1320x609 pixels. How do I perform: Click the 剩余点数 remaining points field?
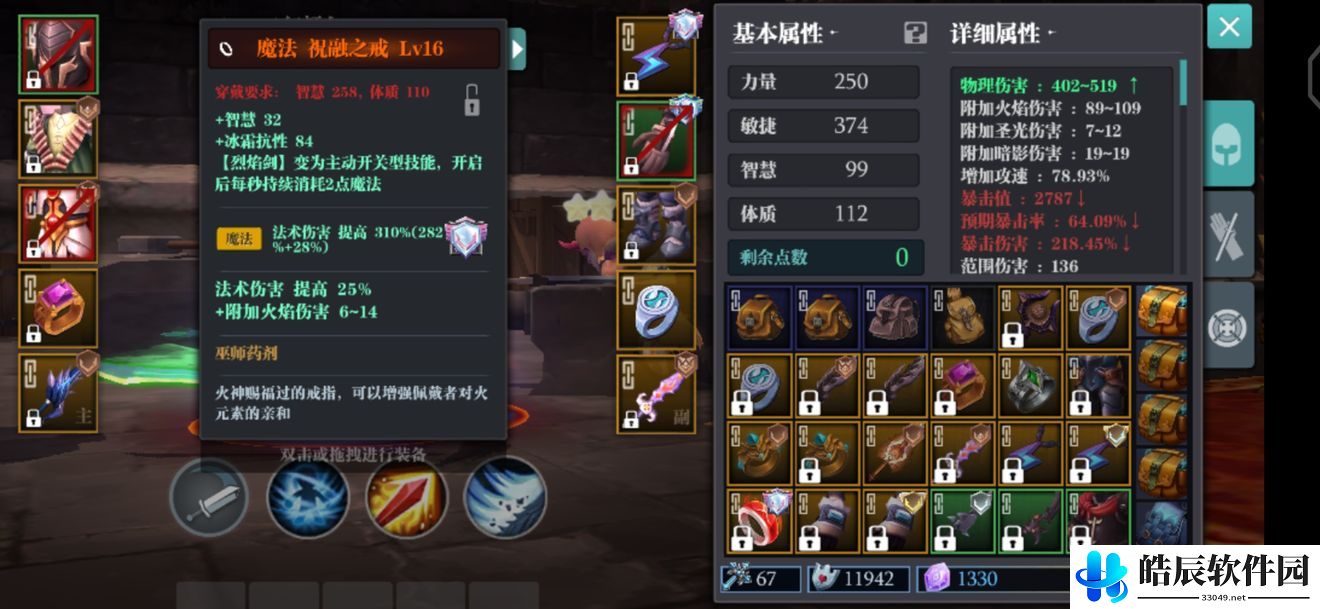825,257
